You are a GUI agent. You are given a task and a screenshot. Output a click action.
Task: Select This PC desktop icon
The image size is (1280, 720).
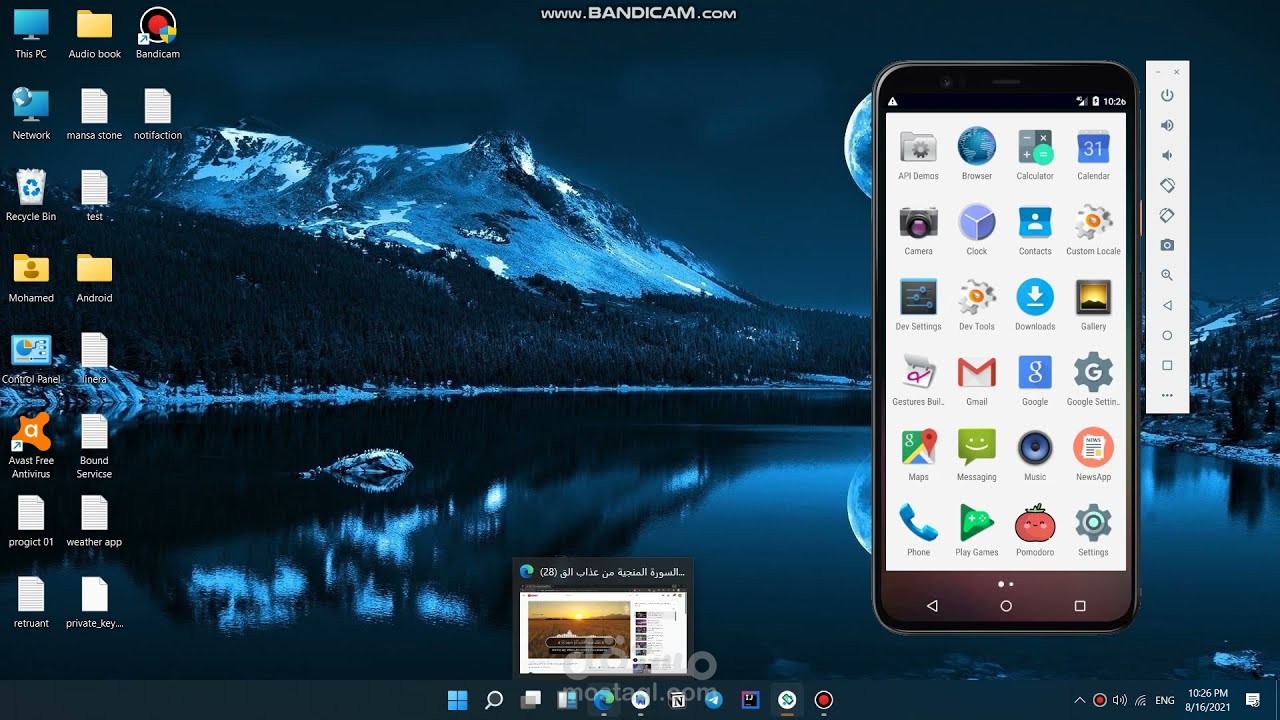31,33
